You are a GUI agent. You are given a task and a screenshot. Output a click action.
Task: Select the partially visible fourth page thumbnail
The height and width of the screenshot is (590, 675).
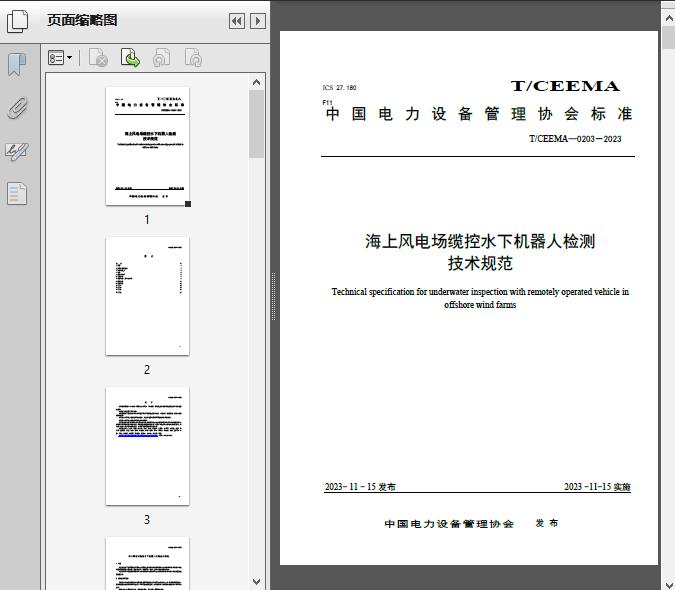point(147,563)
